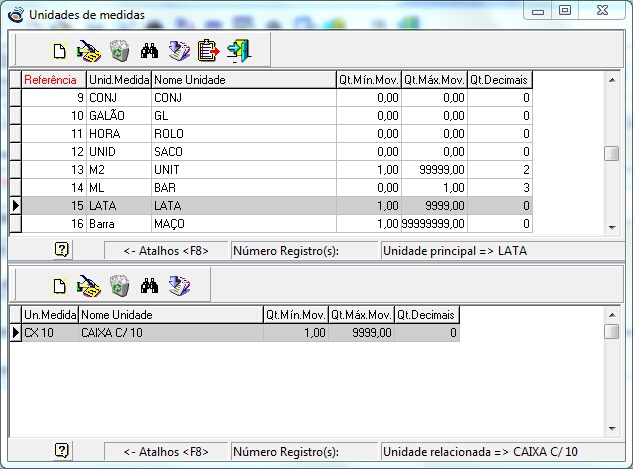
Task: Select the ML unit cell
Action: coord(119,188)
